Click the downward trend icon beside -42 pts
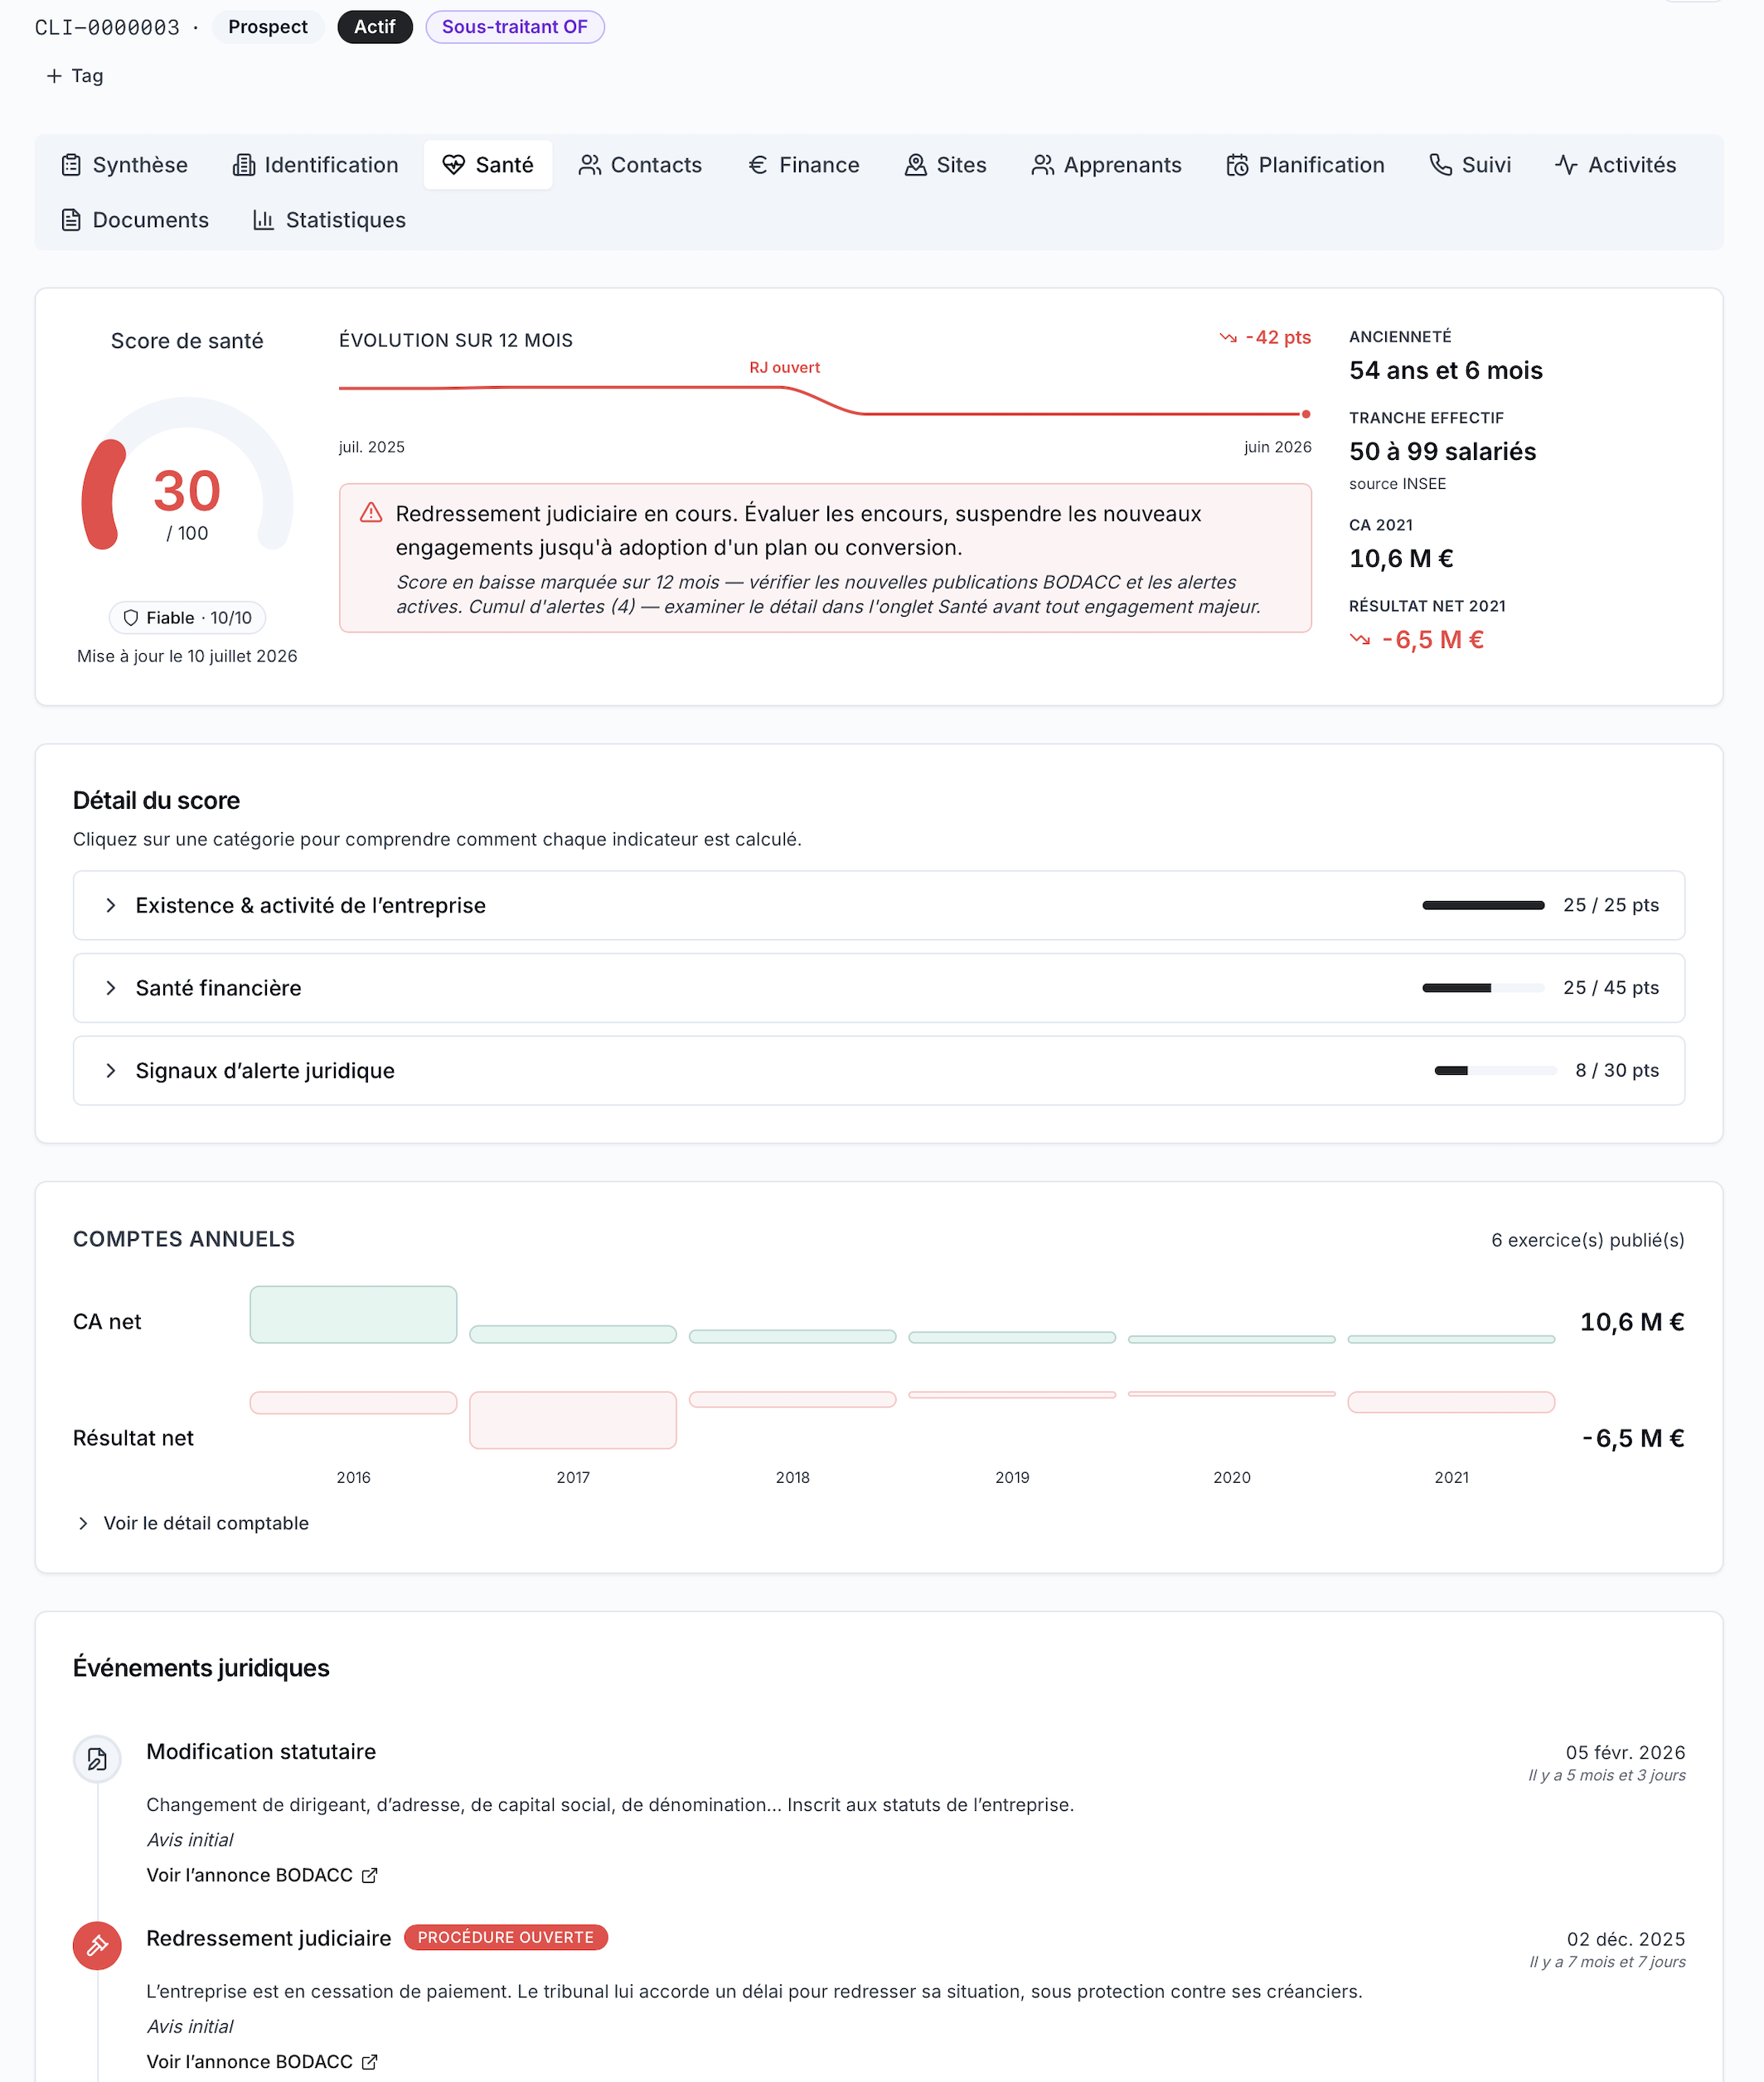This screenshot has width=1764, height=2082. point(1228,338)
